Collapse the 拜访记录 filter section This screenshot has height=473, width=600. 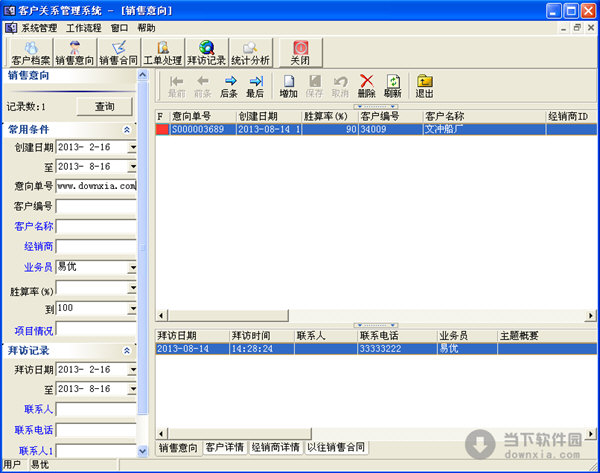coord(127,351)
